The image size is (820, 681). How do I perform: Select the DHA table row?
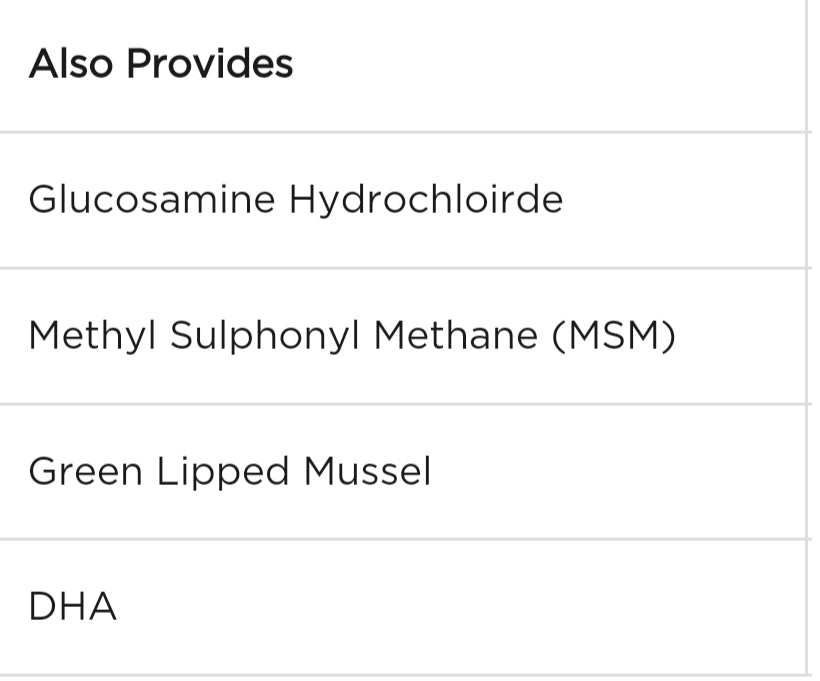[400, 607]
